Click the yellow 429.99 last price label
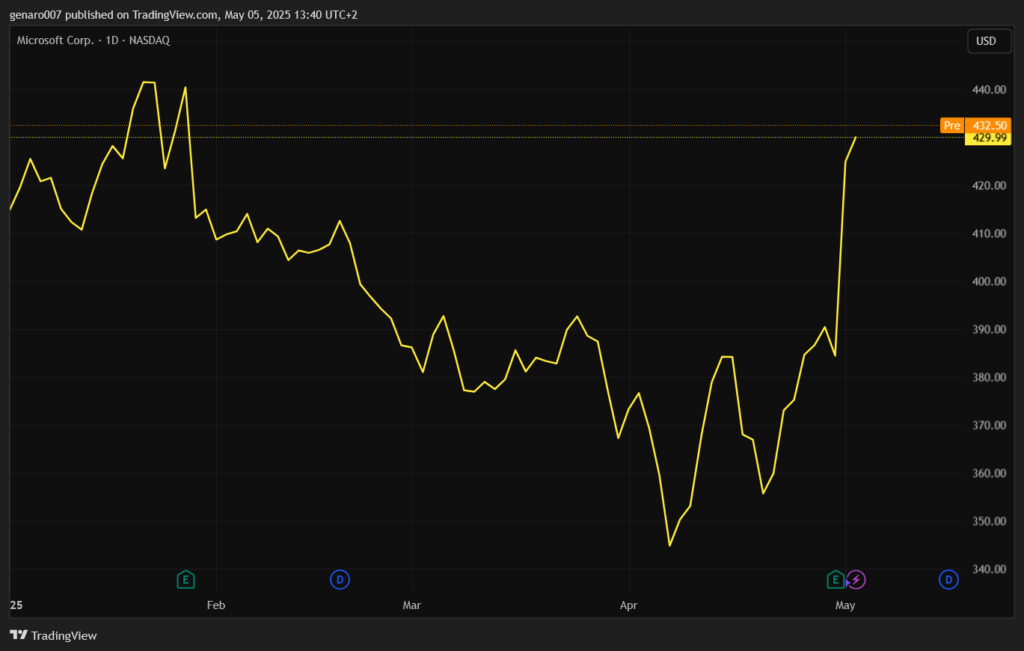The width and height of the screenshot is (1024, 651). pyautogui.click(x=989, y=138)
